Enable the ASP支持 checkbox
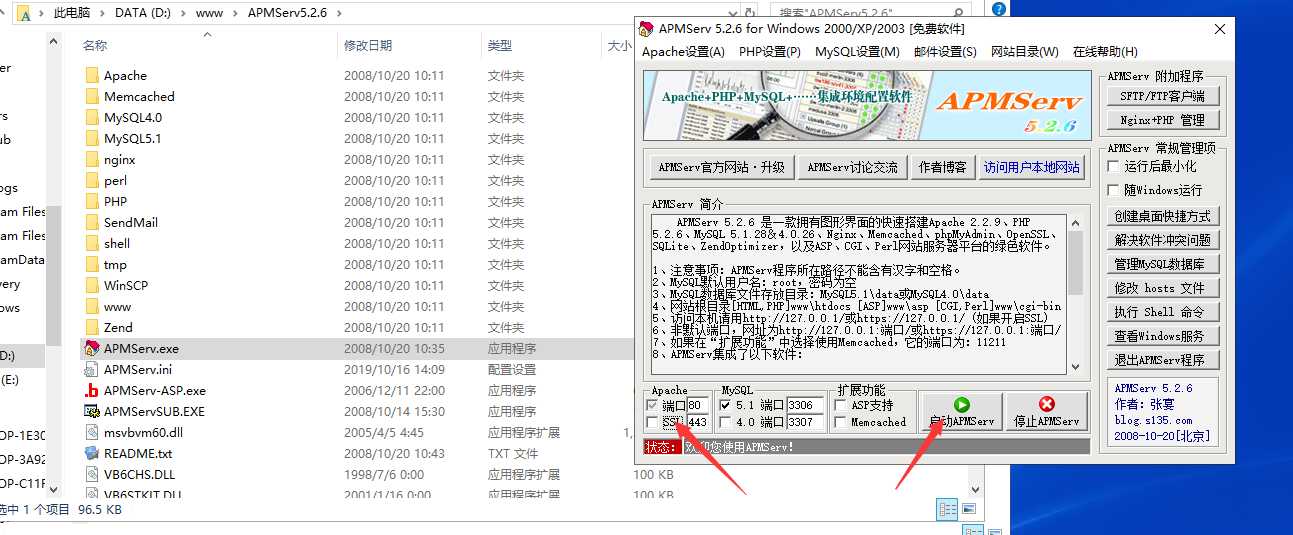 coord(841,406)
